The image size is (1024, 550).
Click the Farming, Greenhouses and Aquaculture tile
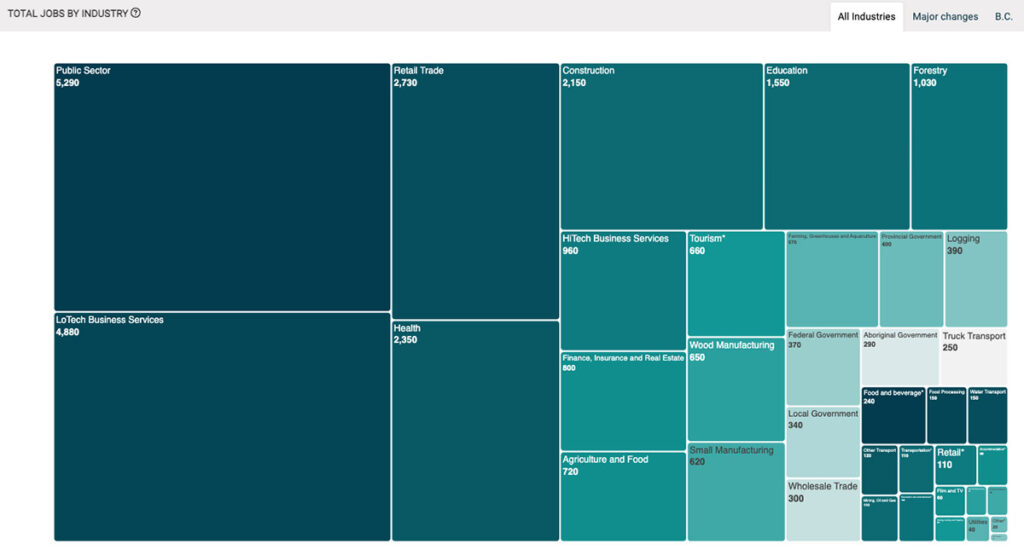click(x=832, y=279)
